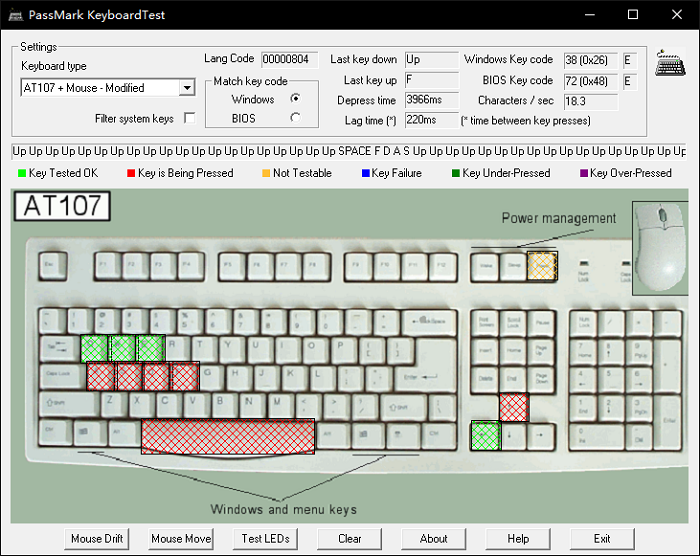Click the red-hatched Up arrow key

(514, 407)
